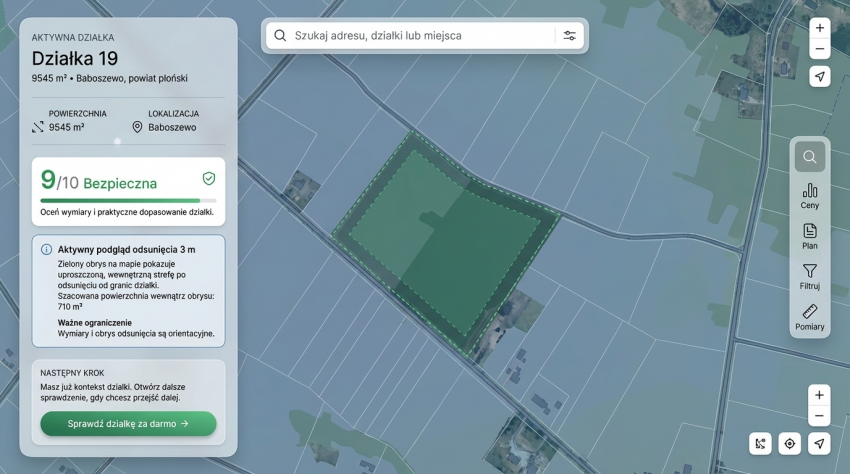Zoom out with minus button below side toolbar

[x=820, y=416]
